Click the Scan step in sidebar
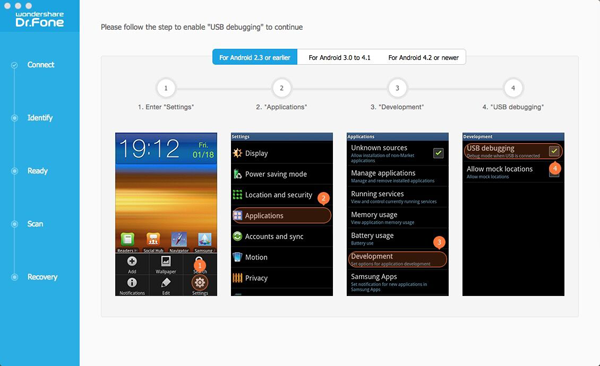 tap(35, 224)
